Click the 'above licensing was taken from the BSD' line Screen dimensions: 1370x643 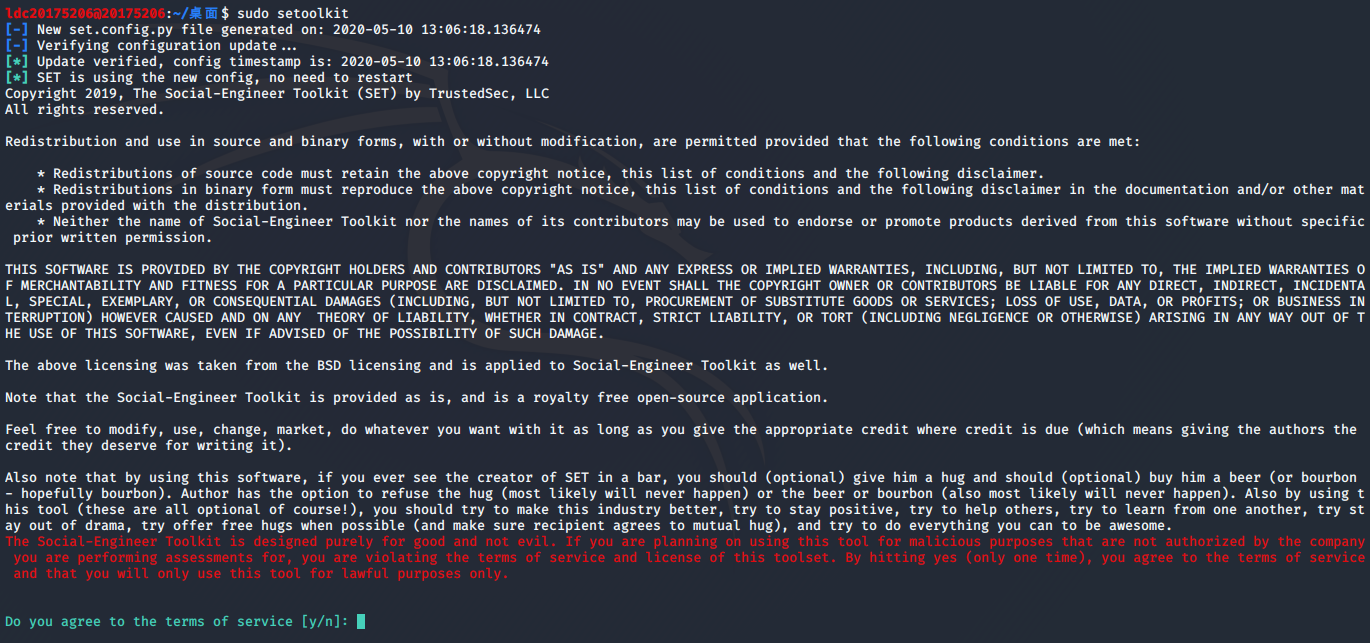(x=416, y=366)
